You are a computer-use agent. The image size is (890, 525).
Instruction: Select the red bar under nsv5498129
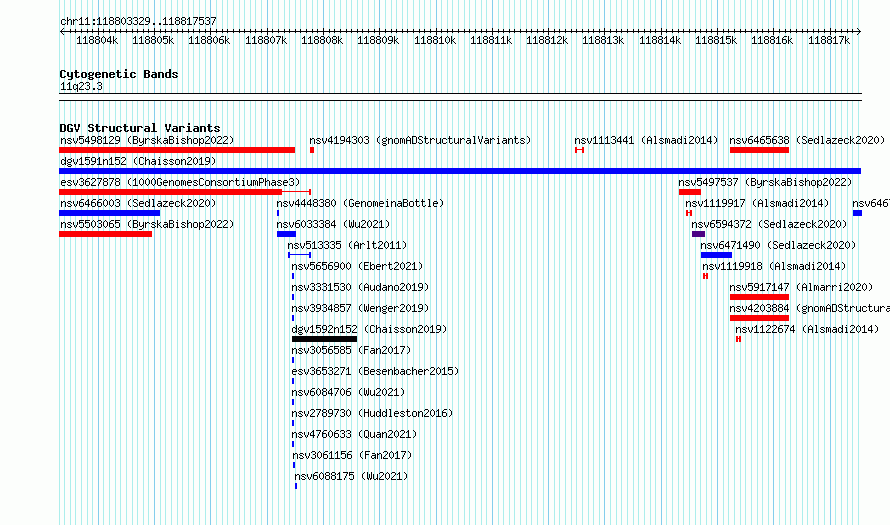pyautogui.click(x=177, y=150)
